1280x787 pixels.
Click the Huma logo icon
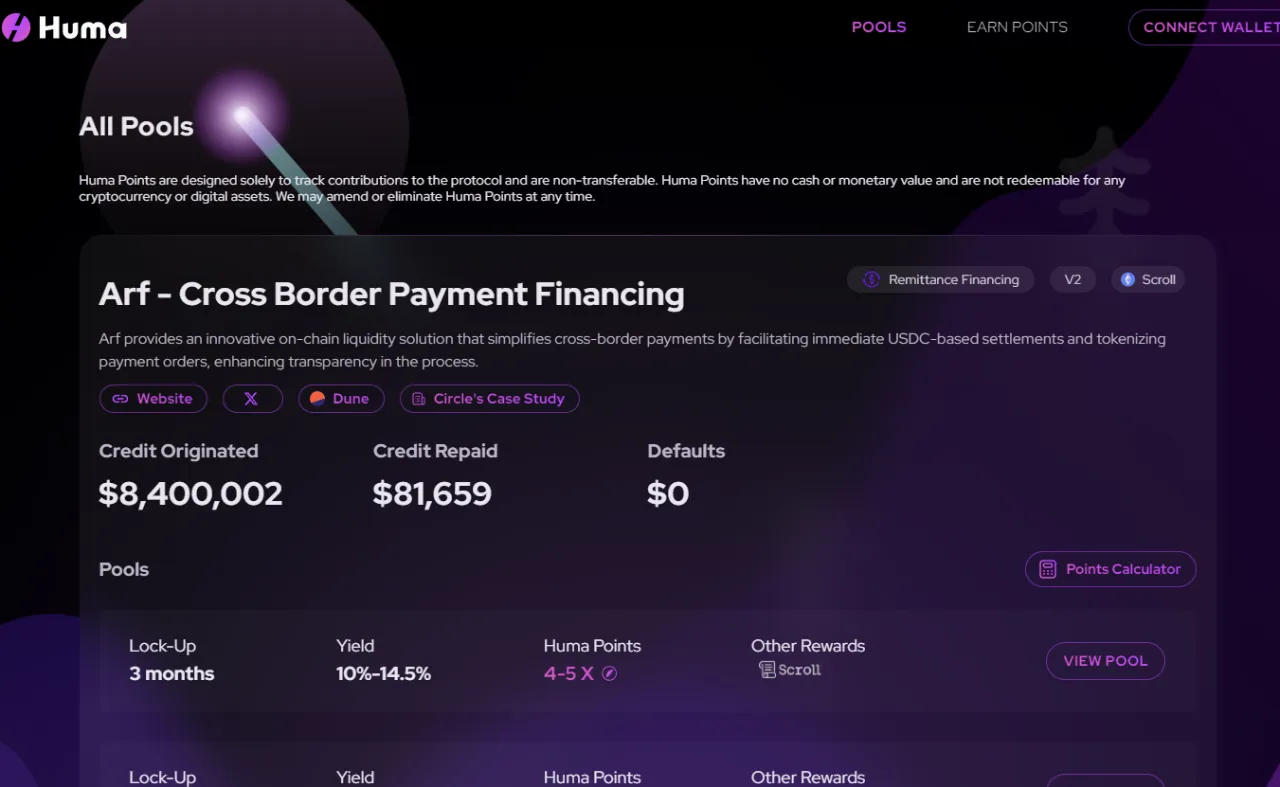tap(16, 27)
